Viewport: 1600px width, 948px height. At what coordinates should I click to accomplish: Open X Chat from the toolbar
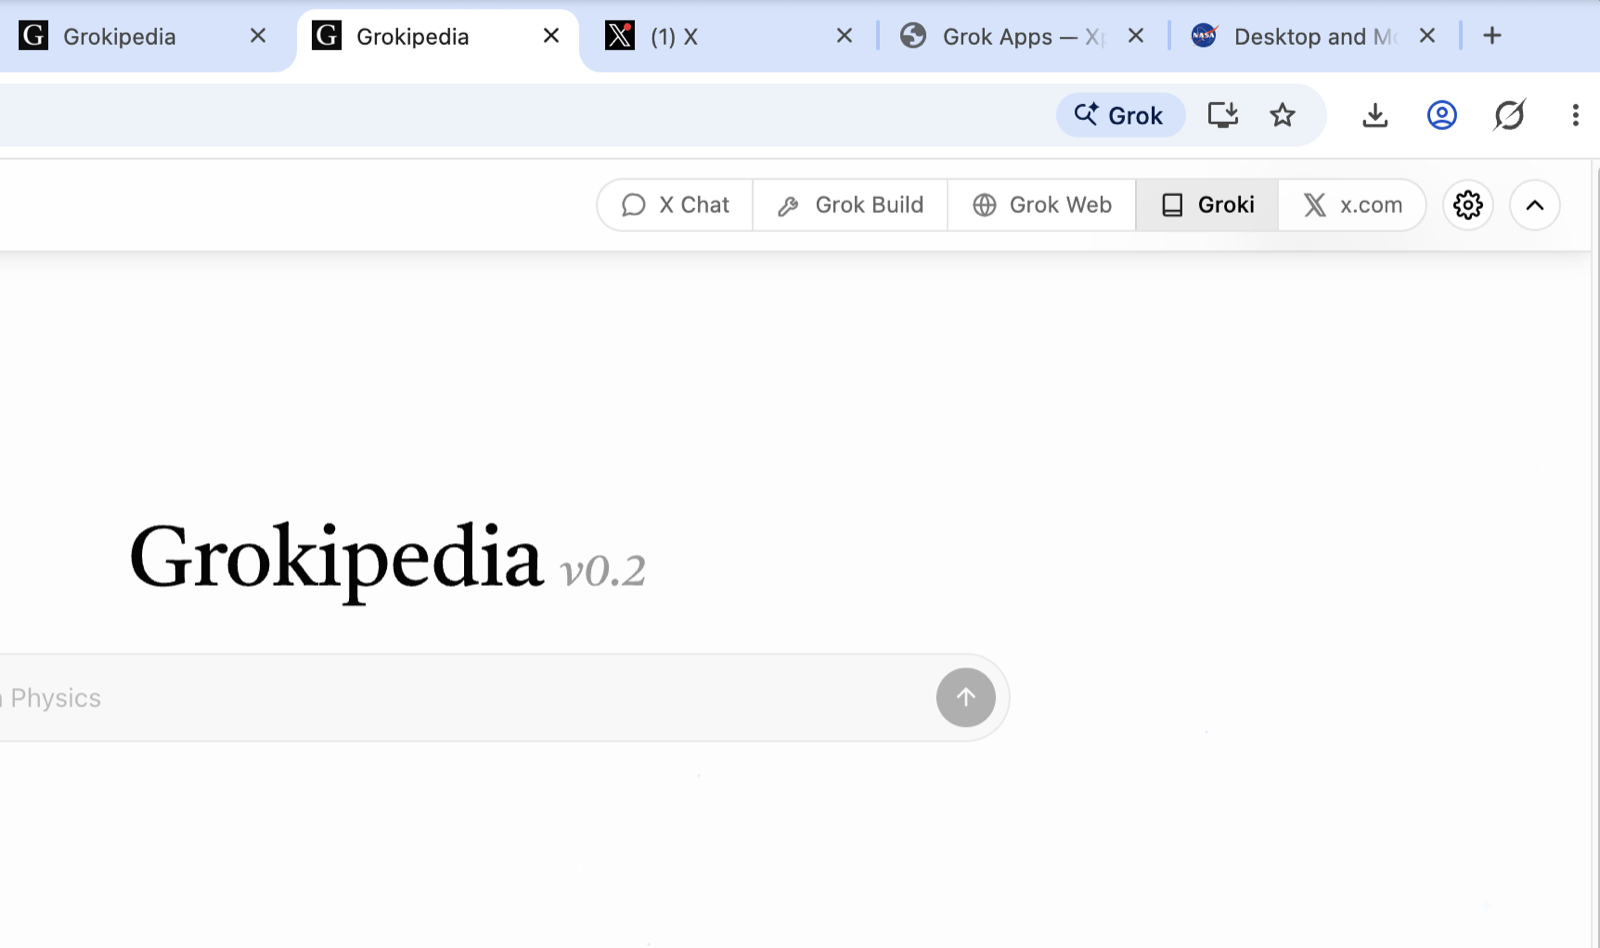click(x=675, y=205)
